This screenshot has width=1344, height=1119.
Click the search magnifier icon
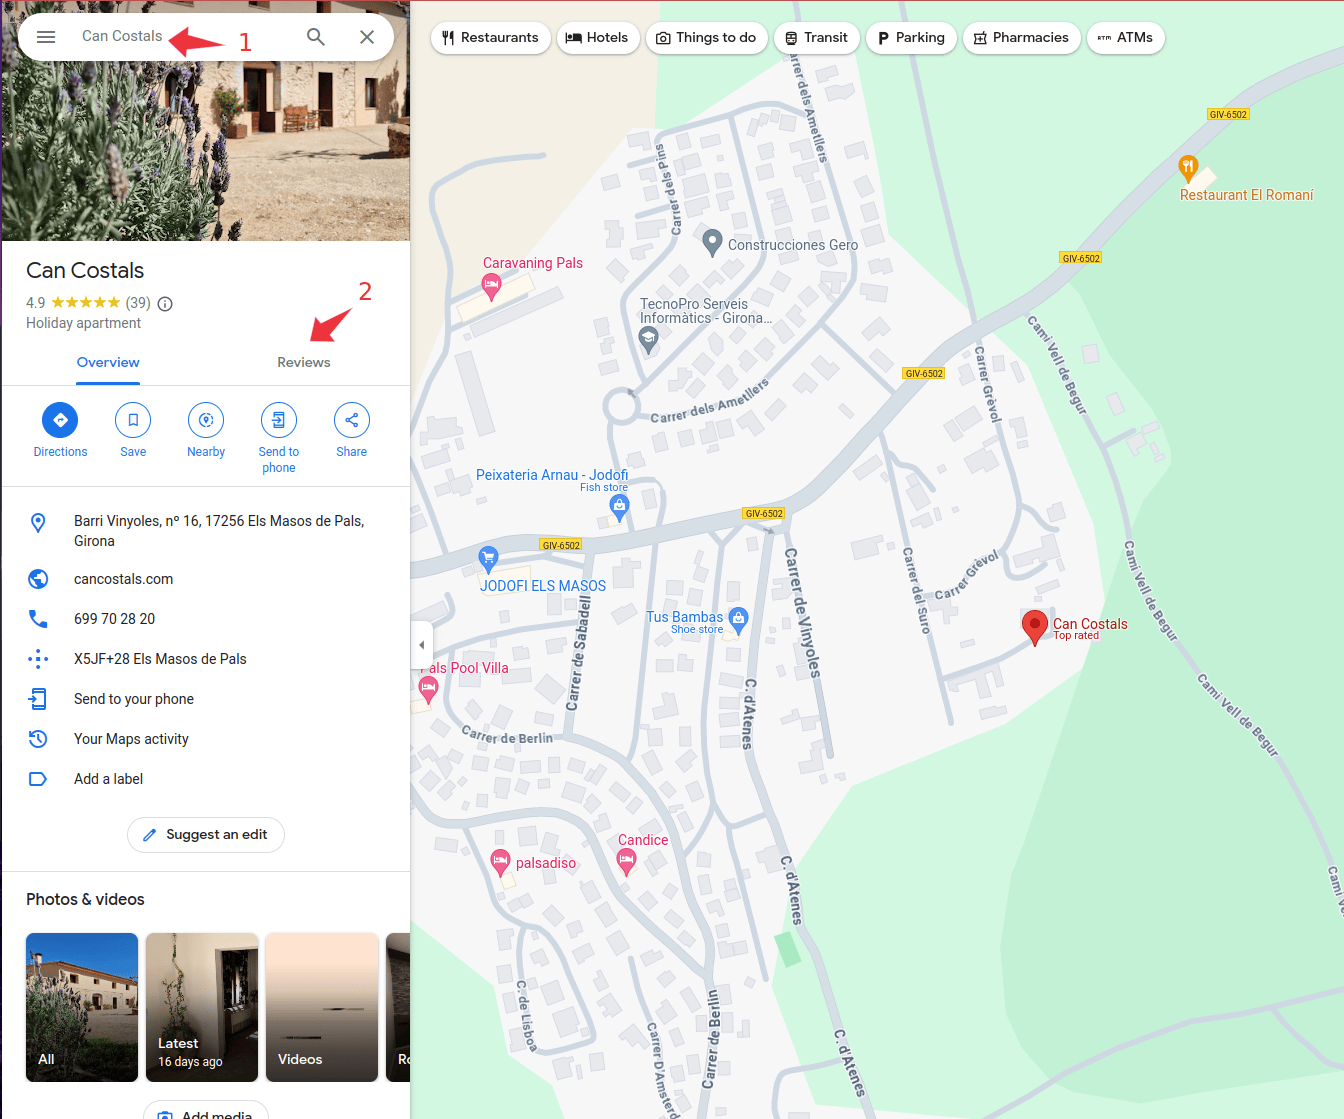316,37
